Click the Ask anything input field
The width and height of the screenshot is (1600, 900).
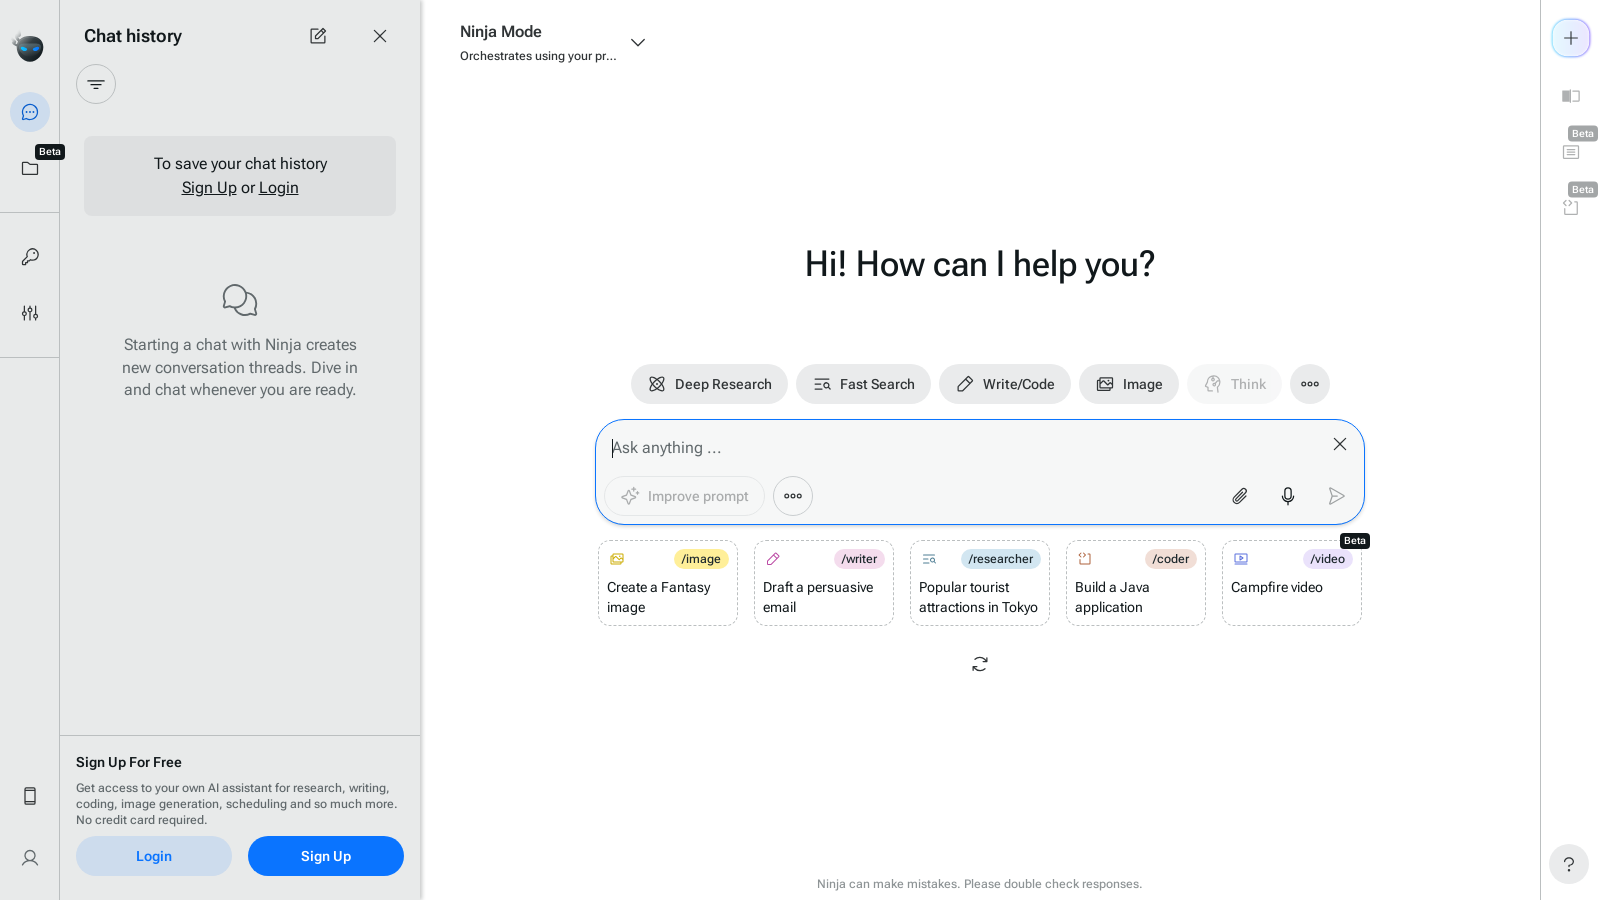(x=960, y=448)
